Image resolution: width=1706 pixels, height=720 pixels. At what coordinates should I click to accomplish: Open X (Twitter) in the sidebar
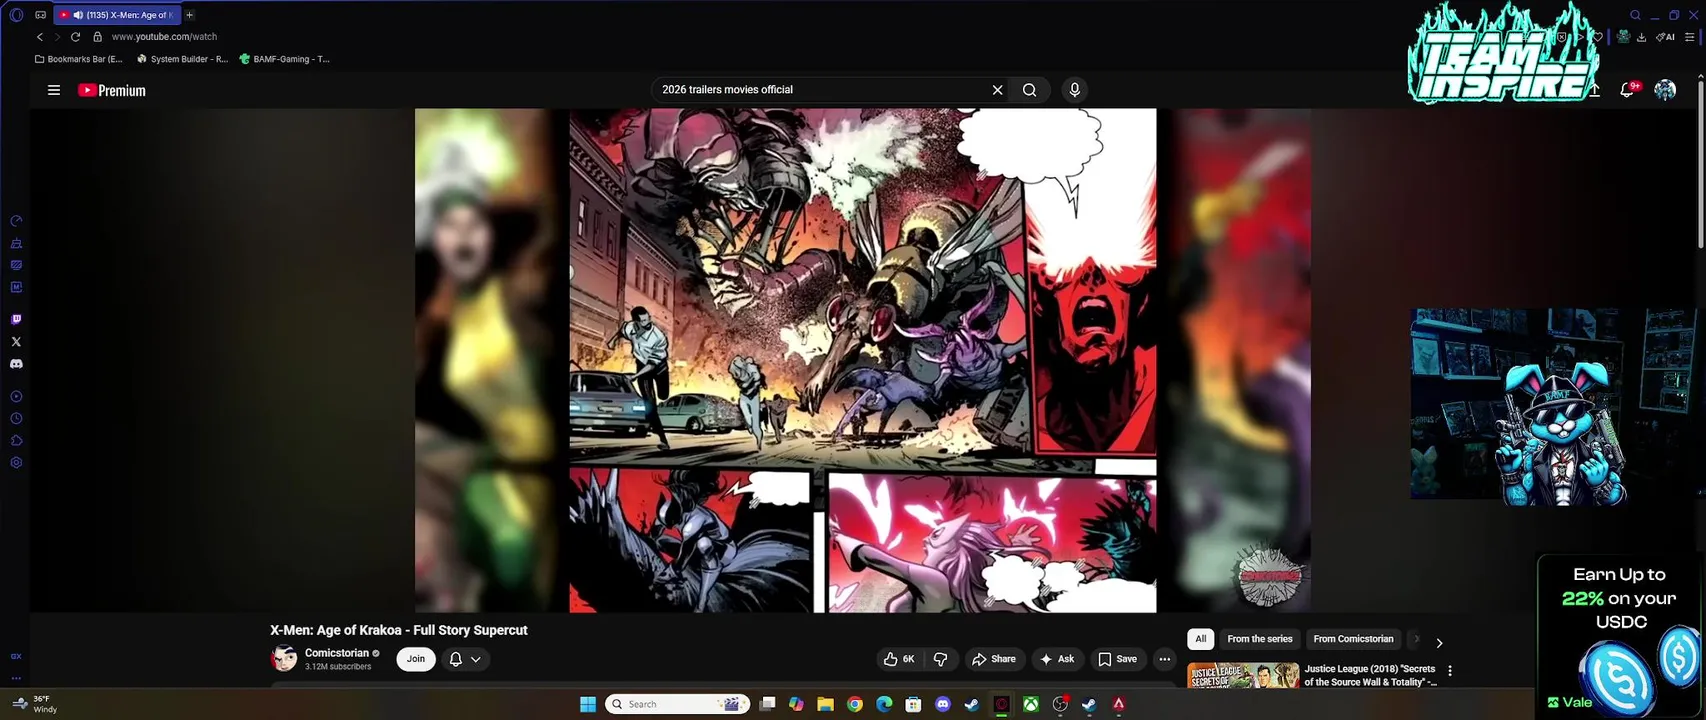(x=16, y=342)
